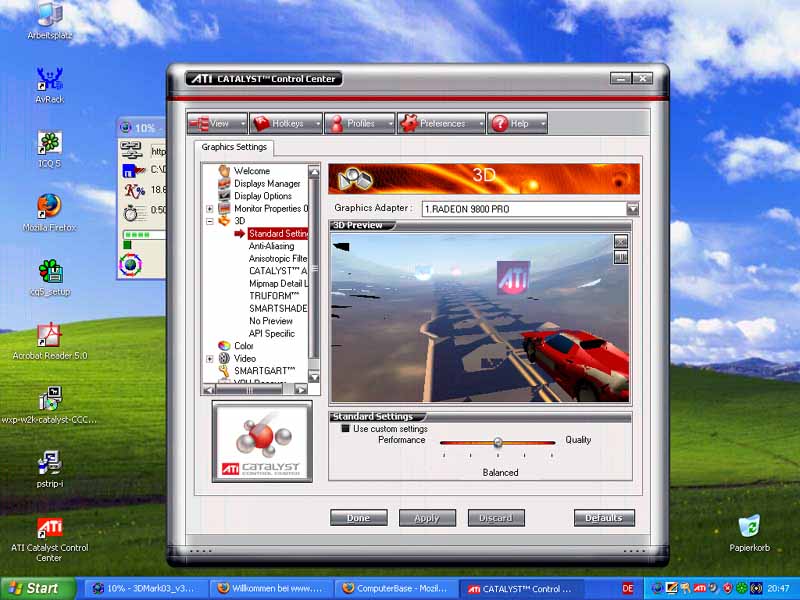The width and height of the screenshot is (800, 600).
Task: Click the Apply button
Action: coord(427,518)
